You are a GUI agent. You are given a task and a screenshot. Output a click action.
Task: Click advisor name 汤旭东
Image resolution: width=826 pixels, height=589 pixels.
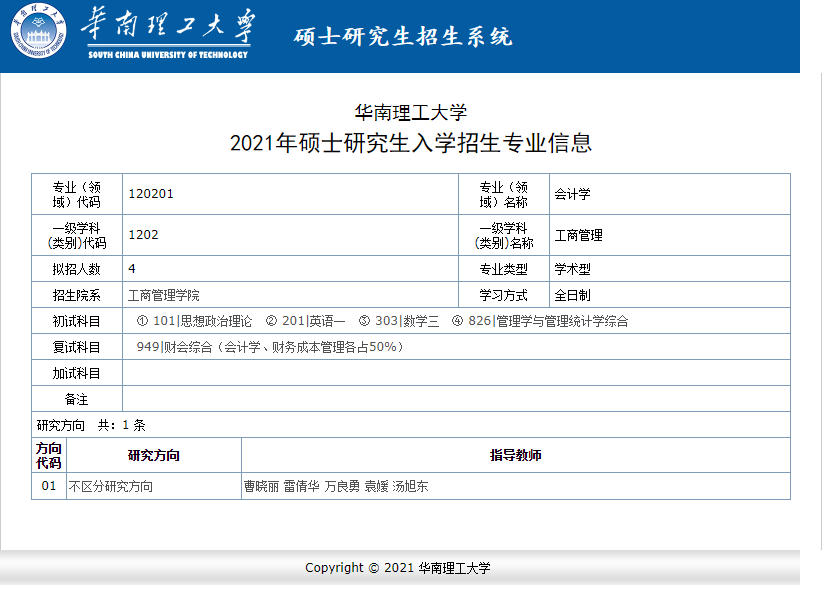[410, 486]
